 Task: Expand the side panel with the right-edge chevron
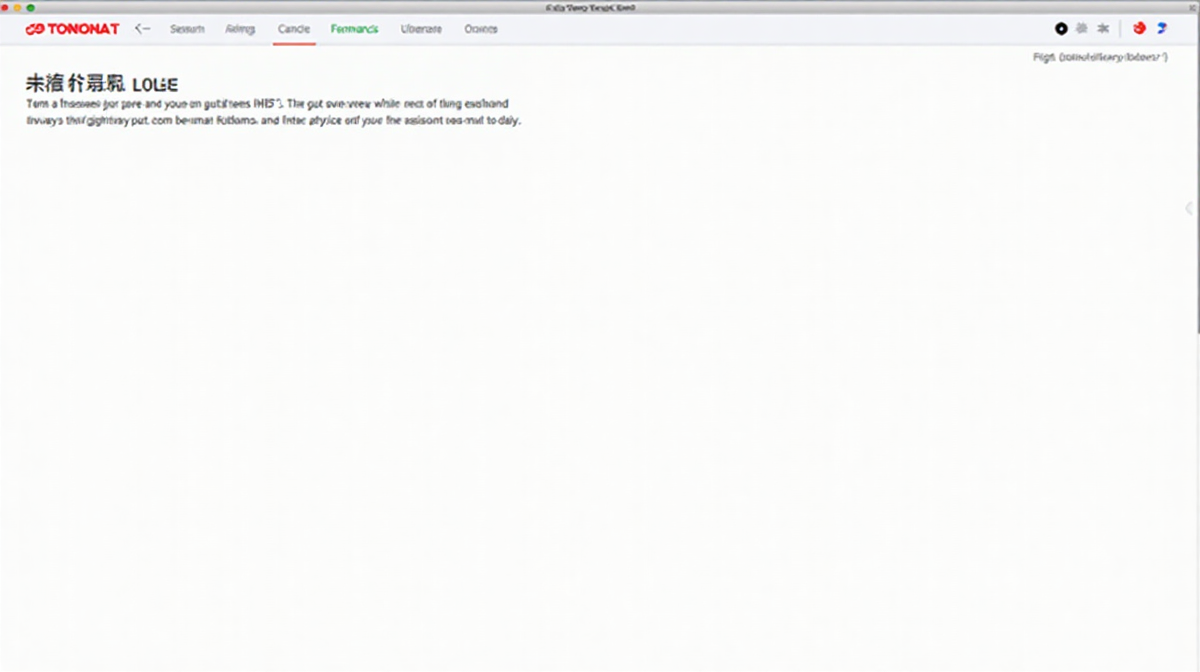pos(1188,208)
